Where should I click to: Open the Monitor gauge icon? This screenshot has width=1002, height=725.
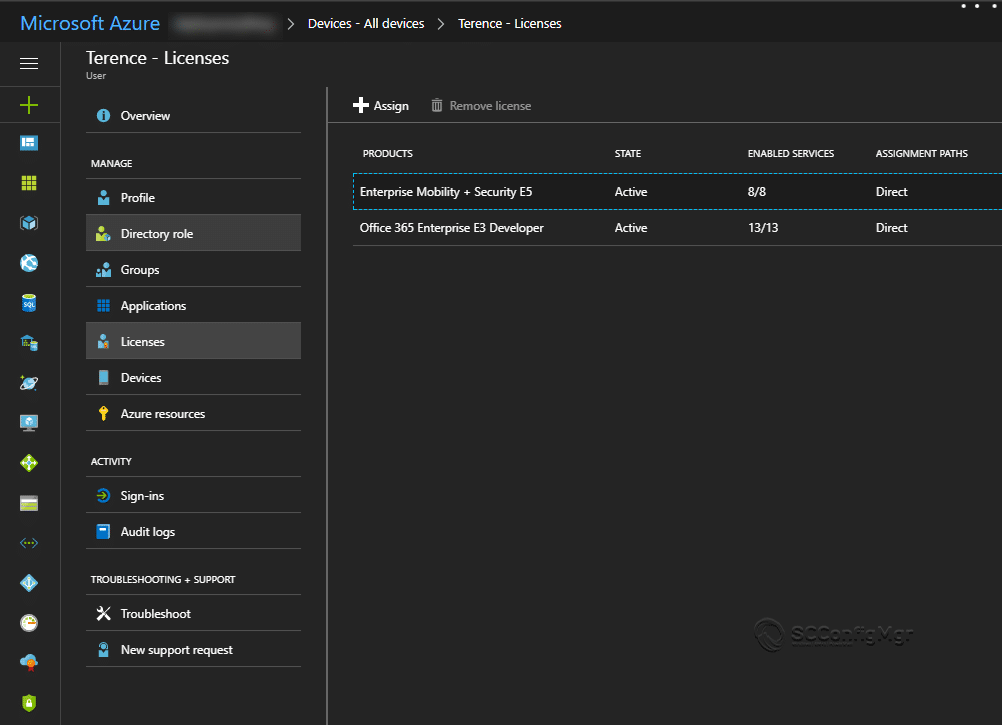(29, 623)
